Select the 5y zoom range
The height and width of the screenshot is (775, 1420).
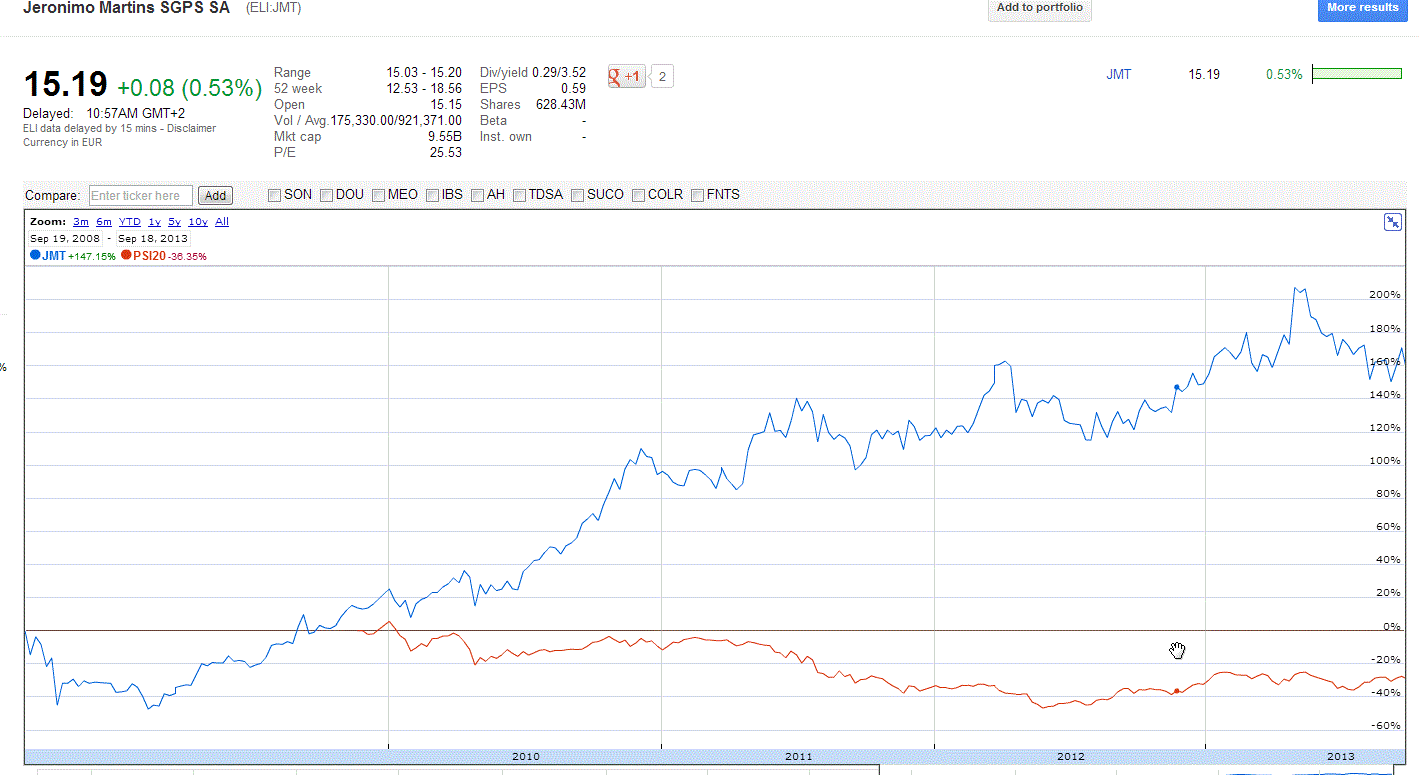[x=175, y=222]
